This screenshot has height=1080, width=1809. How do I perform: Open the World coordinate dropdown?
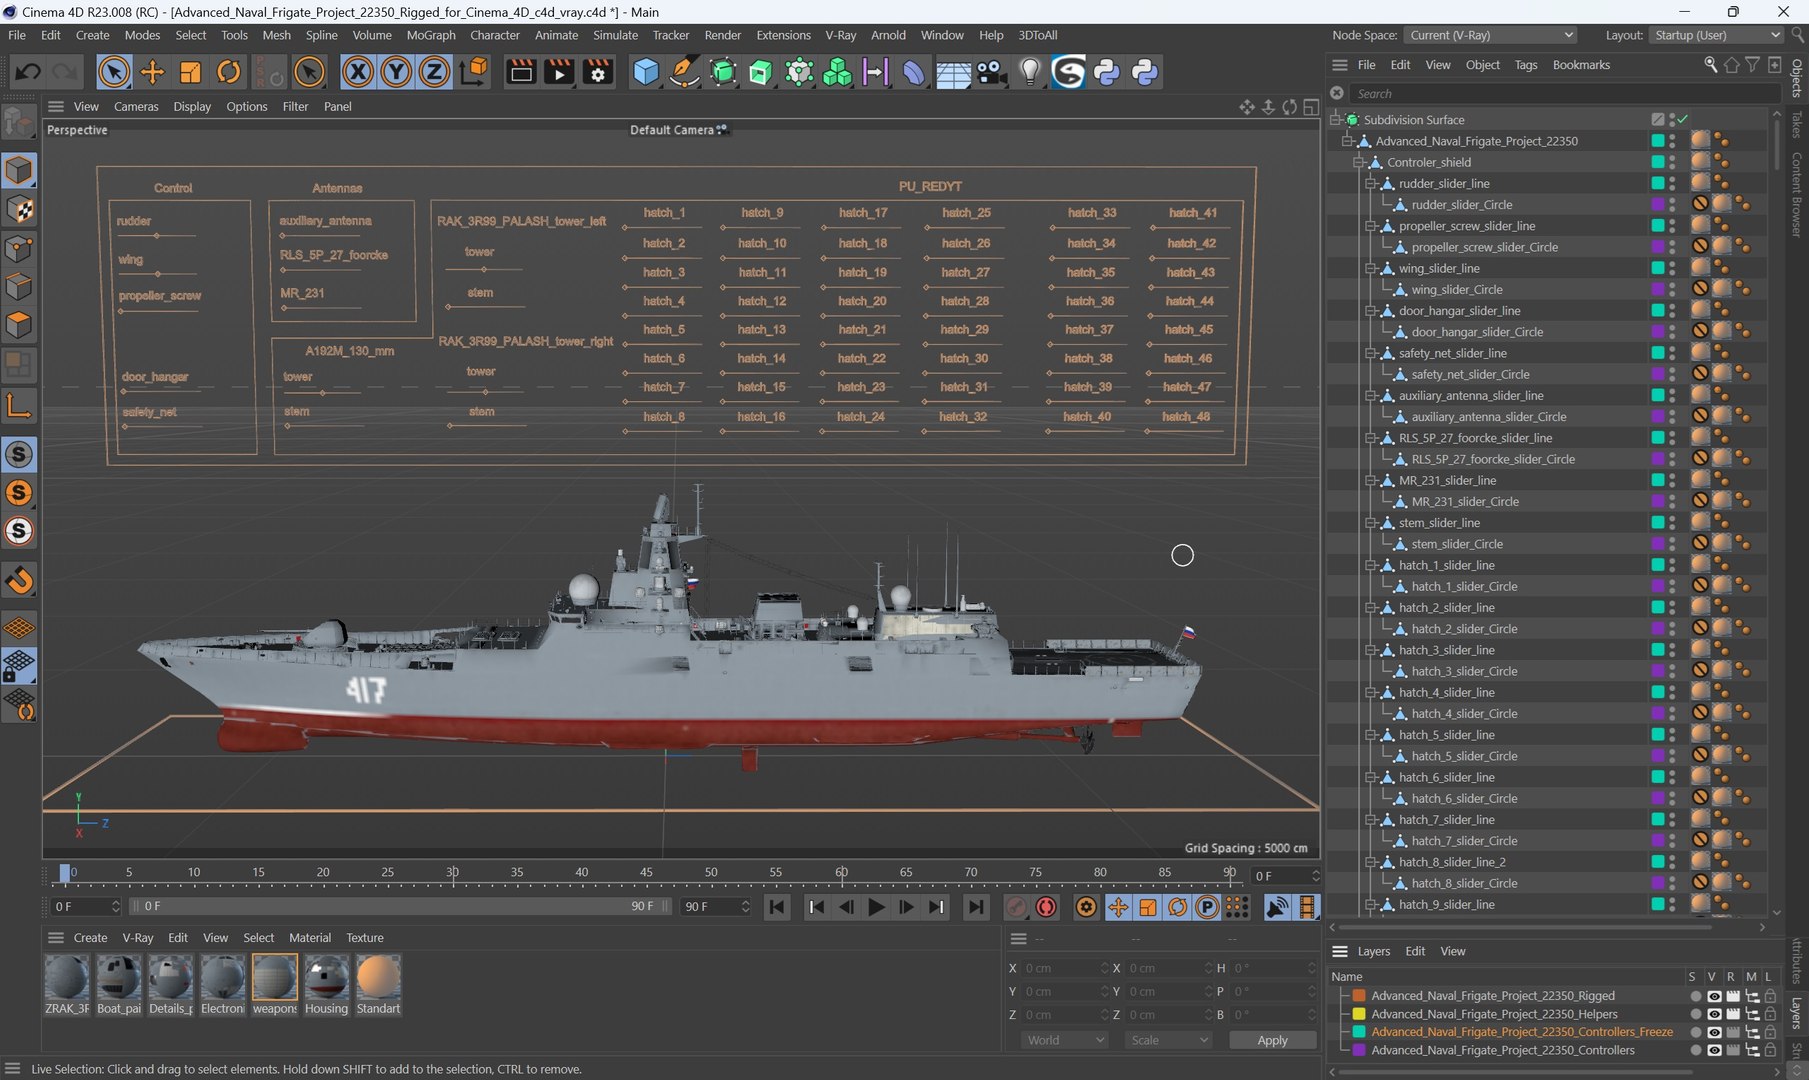click(x=1065, y=1040)
